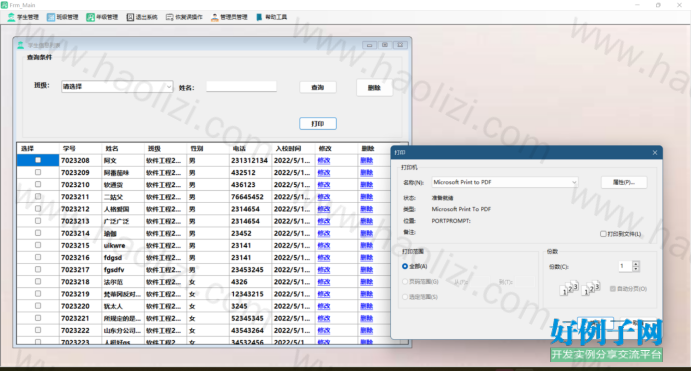This screenshot has width=692, height=372.
Task: Open the 学生管理 menu
Action: [23, 17]
